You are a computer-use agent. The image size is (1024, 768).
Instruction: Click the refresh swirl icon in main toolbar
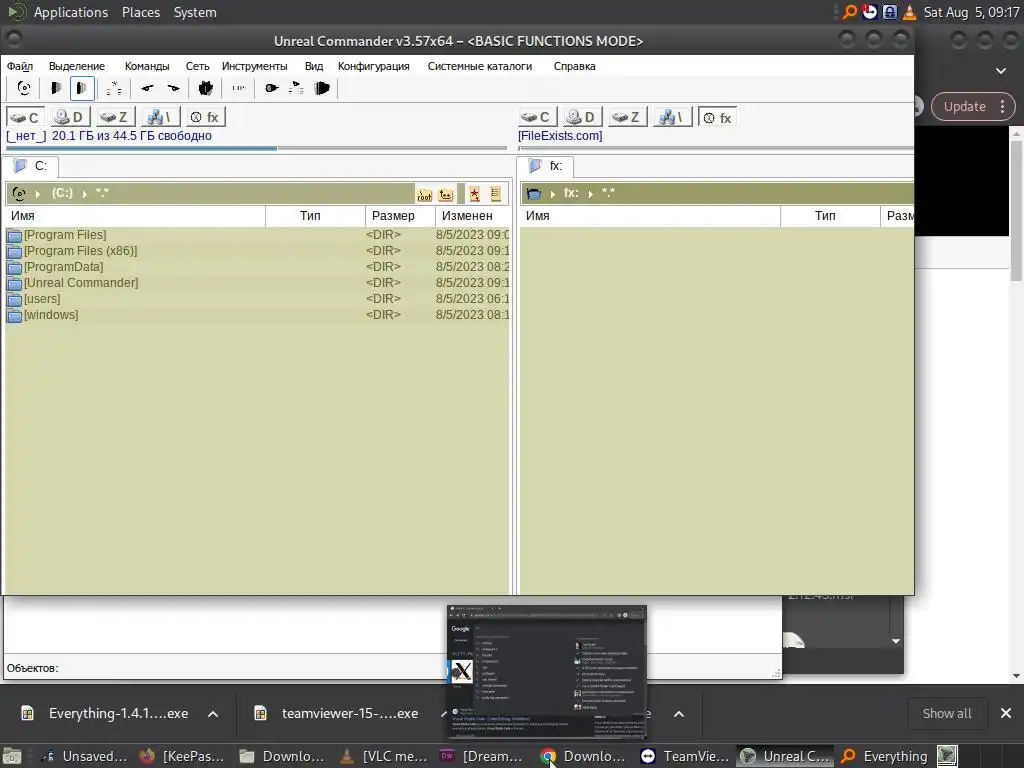[x=24, y=88]
